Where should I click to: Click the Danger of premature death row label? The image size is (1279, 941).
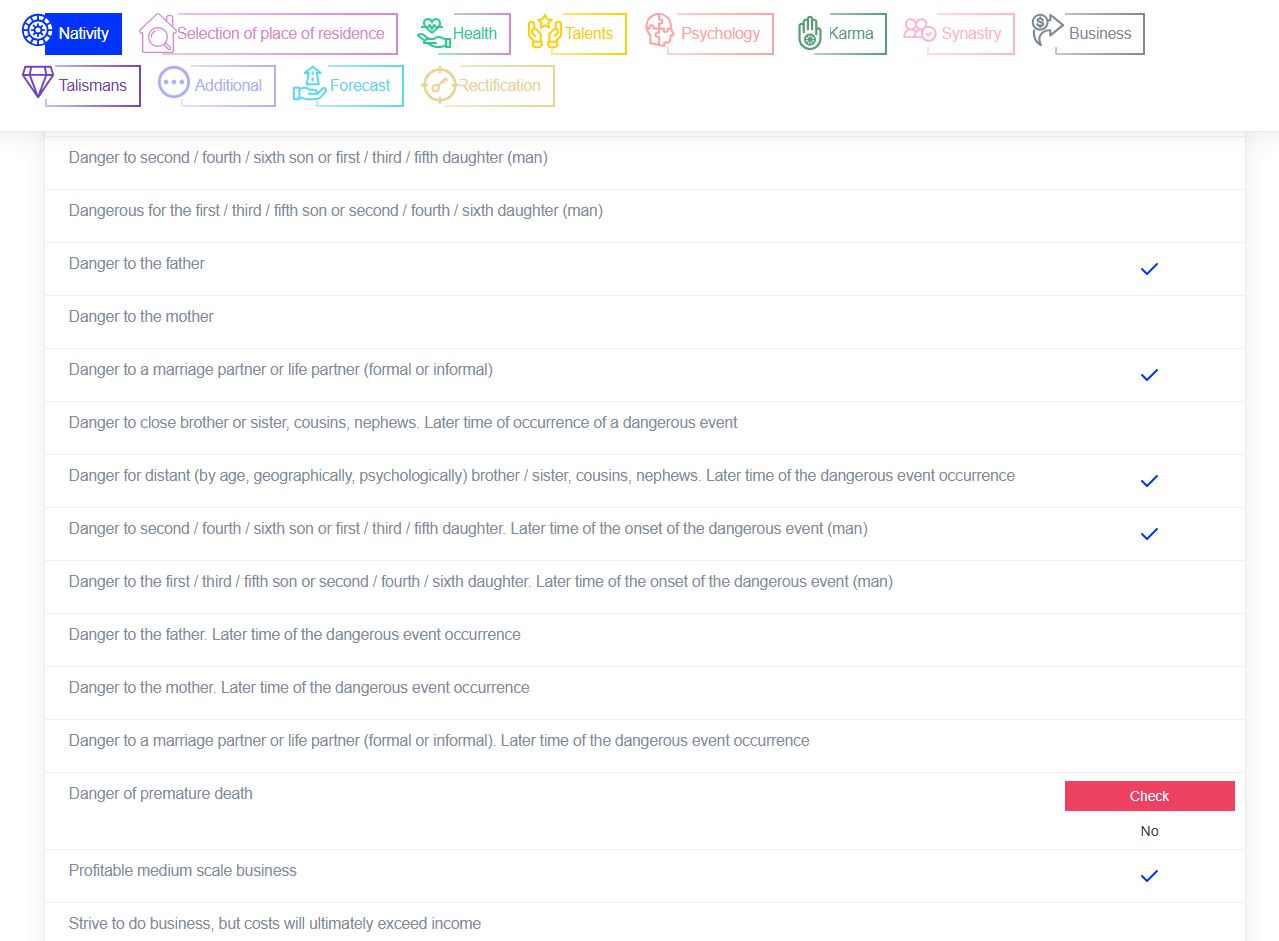pos(161,794)
